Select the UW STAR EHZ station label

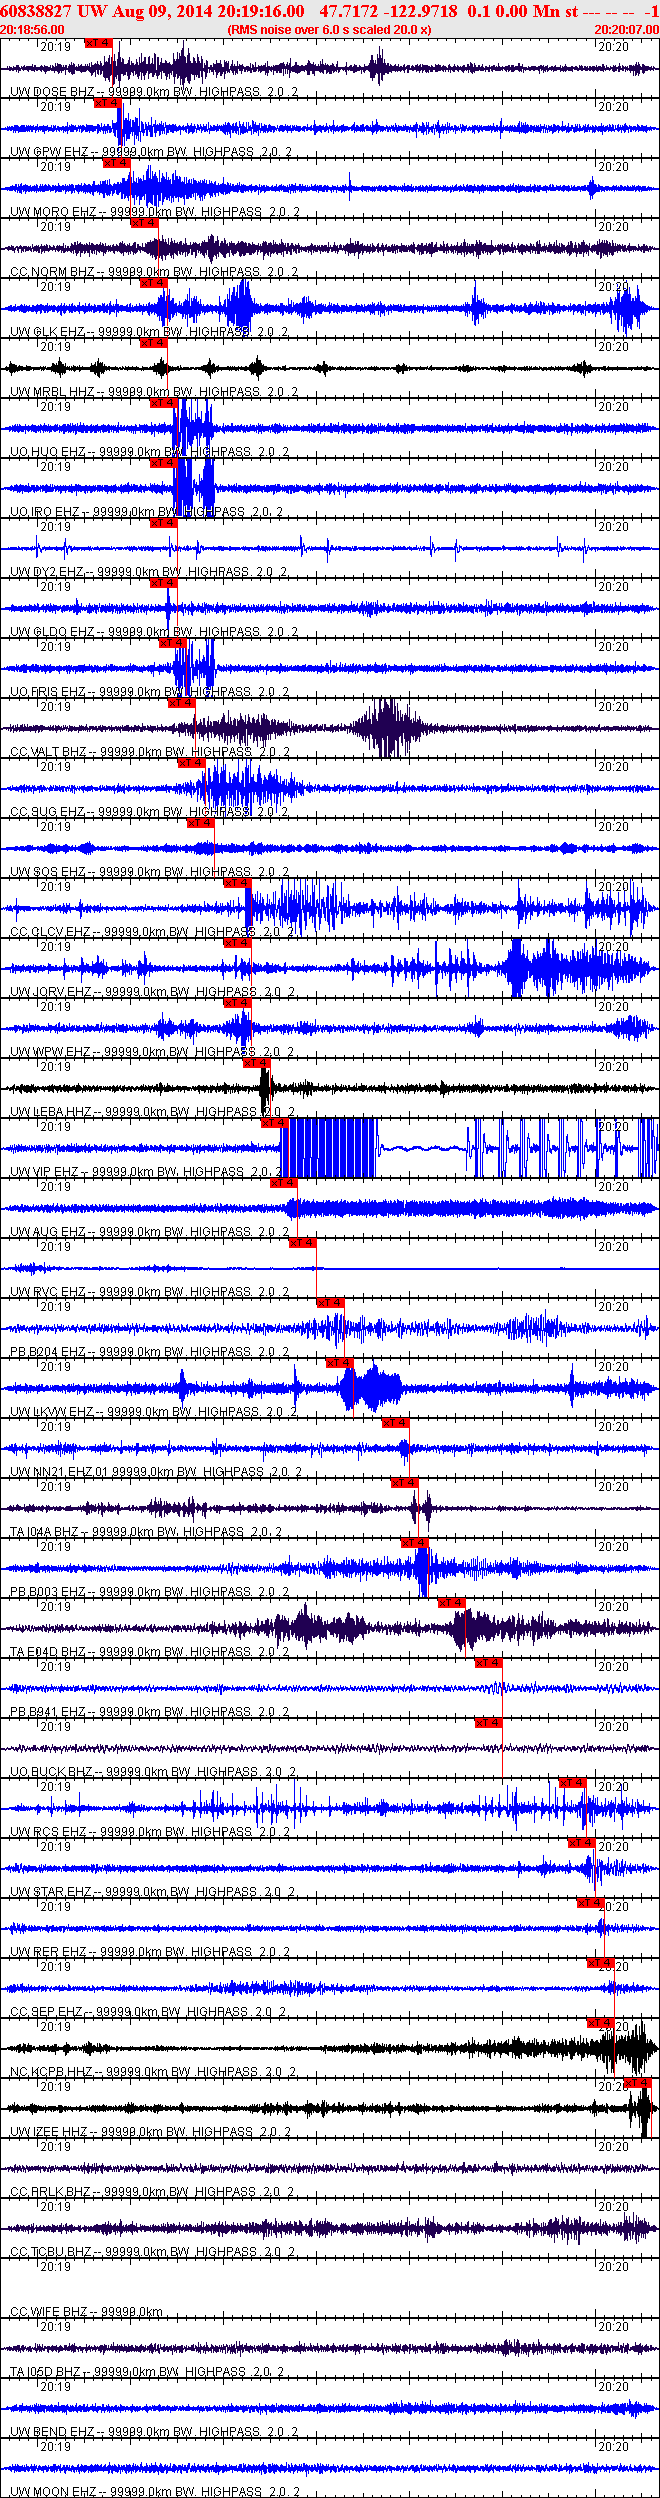click(x=51, y=1892)
